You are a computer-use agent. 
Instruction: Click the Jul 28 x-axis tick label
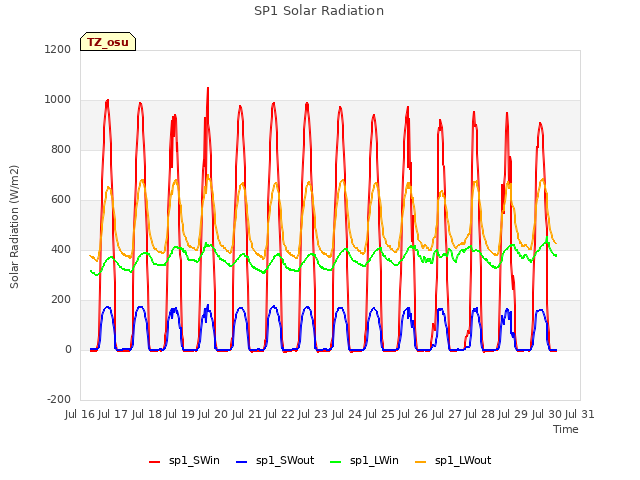tap(480, 414)
